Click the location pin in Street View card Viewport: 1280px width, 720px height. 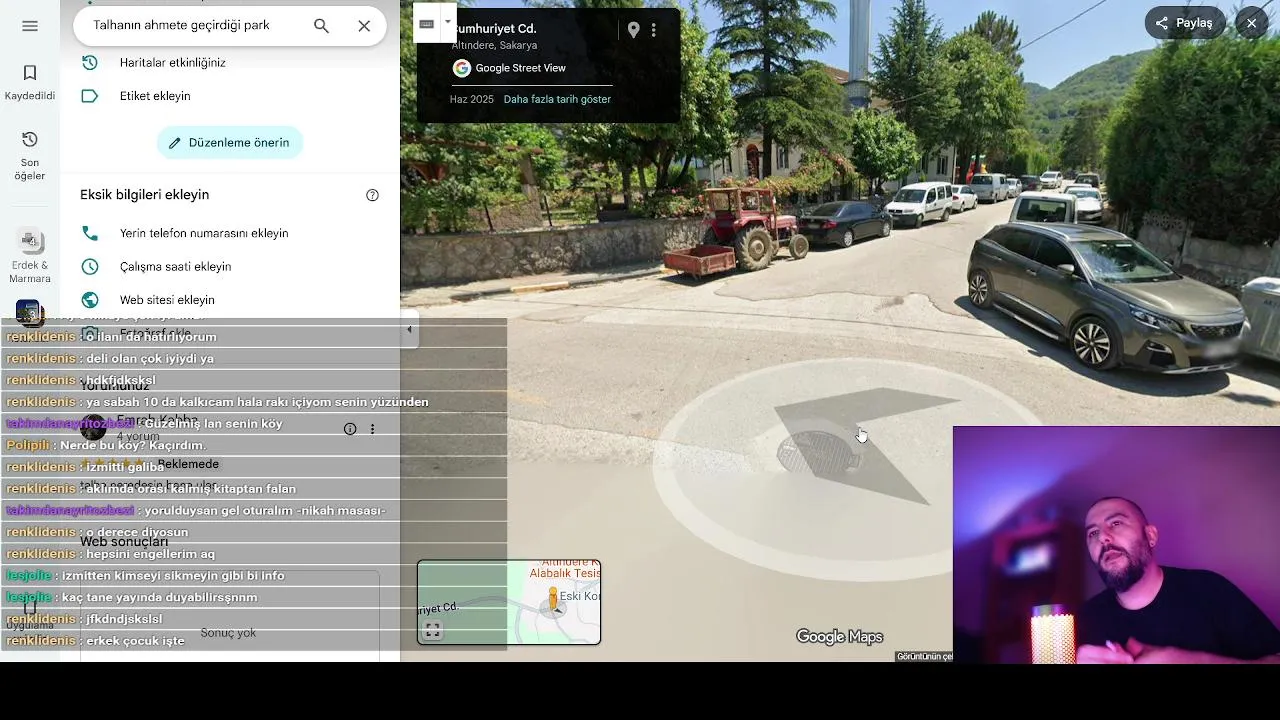tap(633, 30)
